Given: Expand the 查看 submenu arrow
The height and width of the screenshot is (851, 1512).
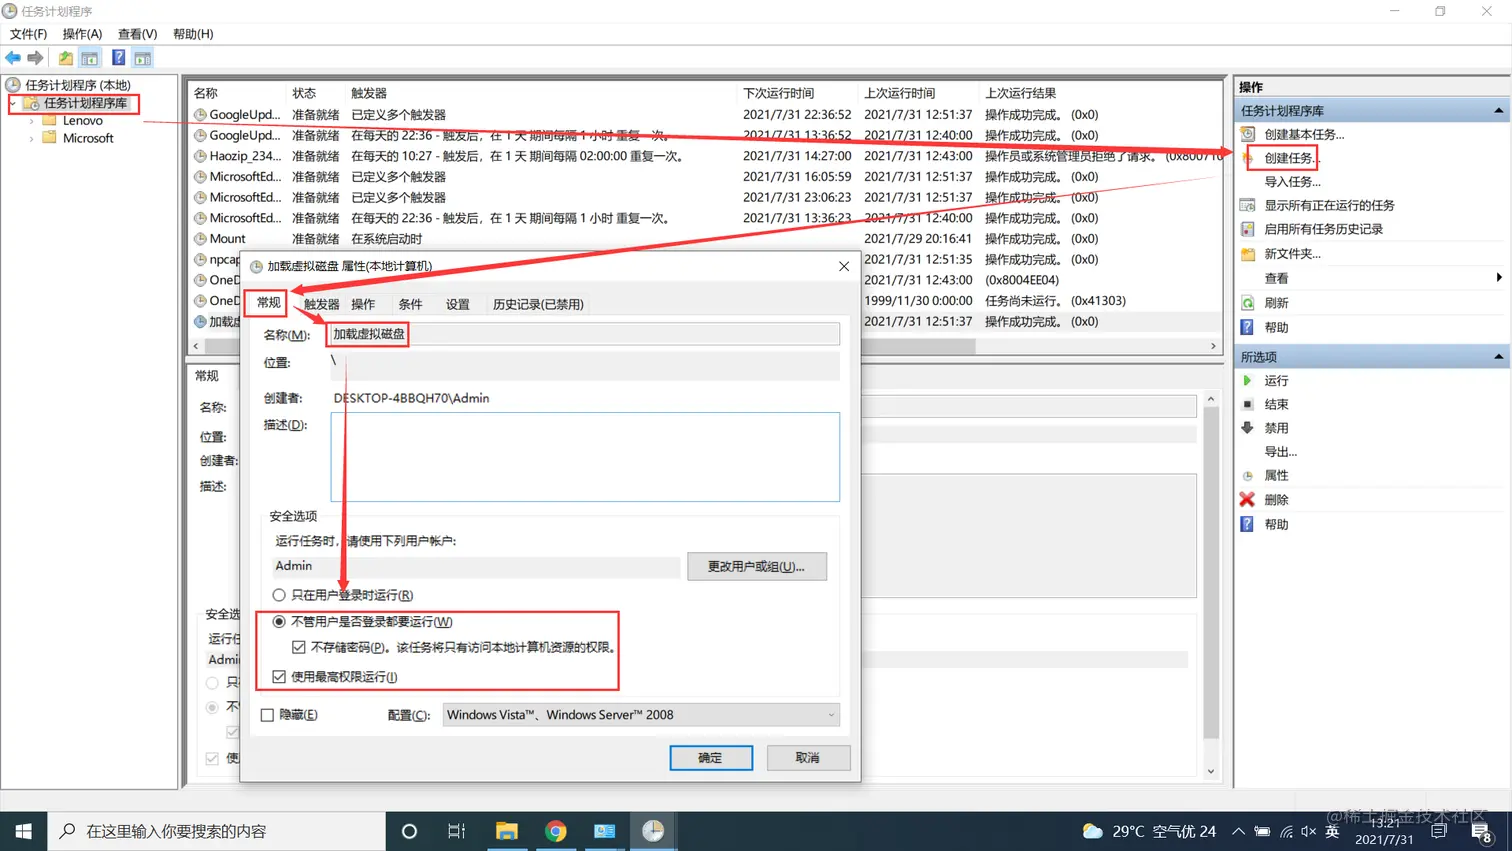Looking at the screenshot, I should [x=1498, y=278].
